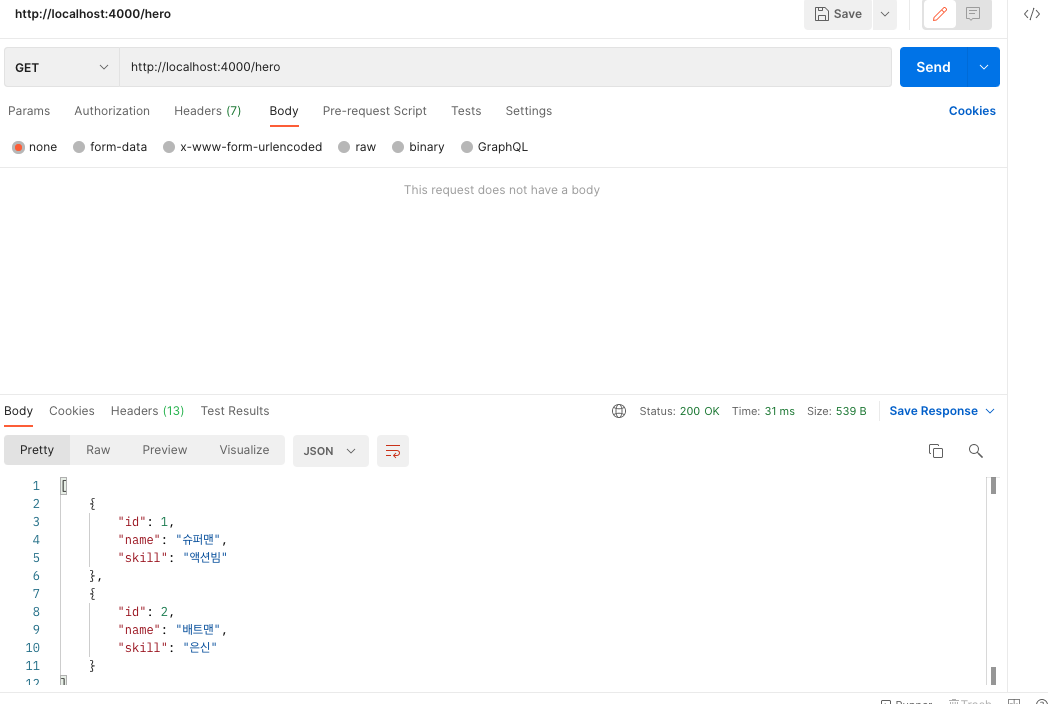
Task: Open the request Headers (7) tab
Action: [x=207, y=111]
